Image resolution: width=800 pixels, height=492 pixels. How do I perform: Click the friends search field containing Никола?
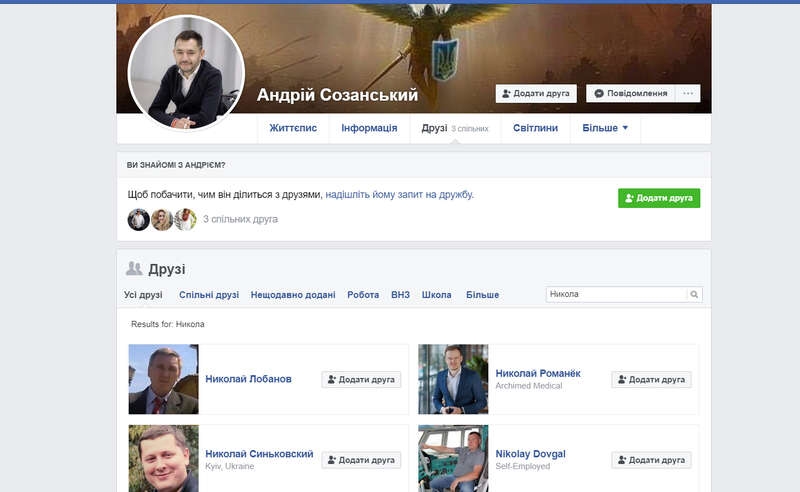(x=616, y=294)
